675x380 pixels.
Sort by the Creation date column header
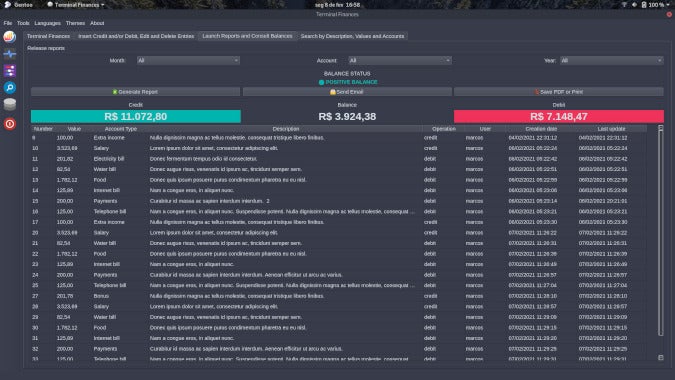pyautogui.click(x=541, y=129)
